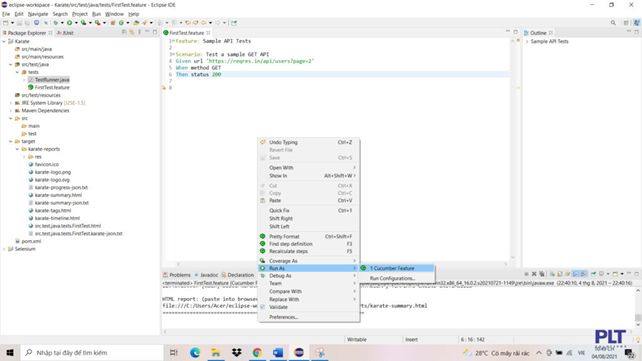Screen dimensions: 642x361
Task: Open the Navigate menu
Action: coord(38,14)
